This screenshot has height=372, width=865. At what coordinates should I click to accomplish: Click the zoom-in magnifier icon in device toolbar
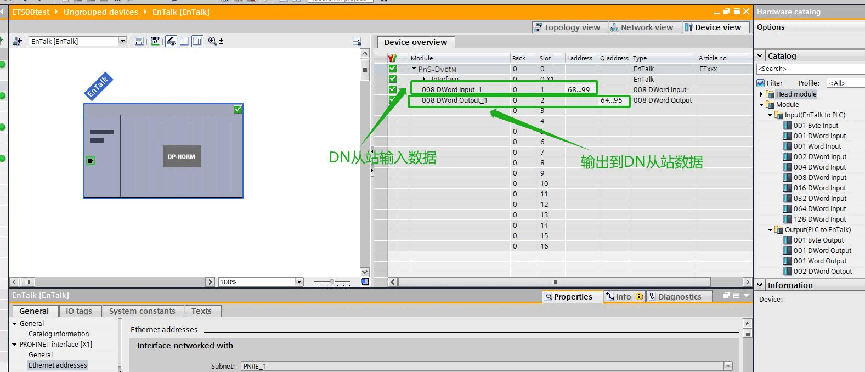(x=212, y=41)
